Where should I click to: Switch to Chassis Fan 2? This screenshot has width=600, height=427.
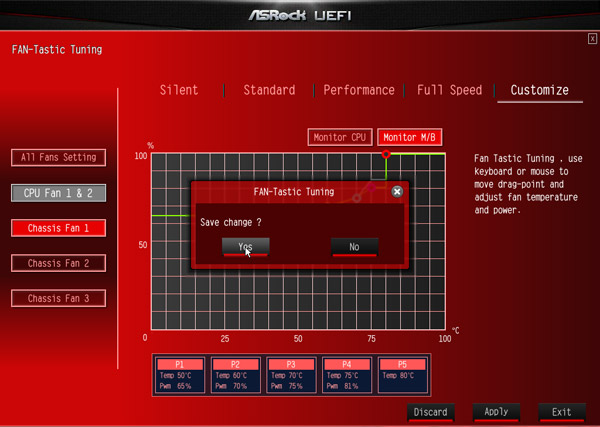coord(59,263)
